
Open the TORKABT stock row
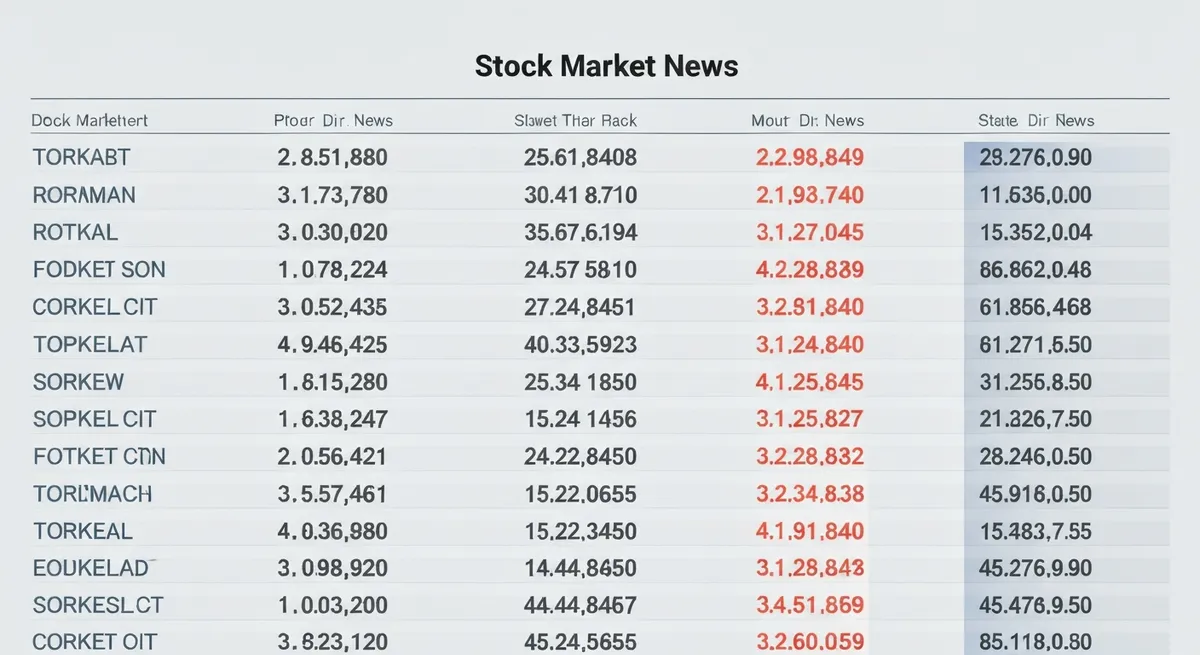click(x=600, y=157)
